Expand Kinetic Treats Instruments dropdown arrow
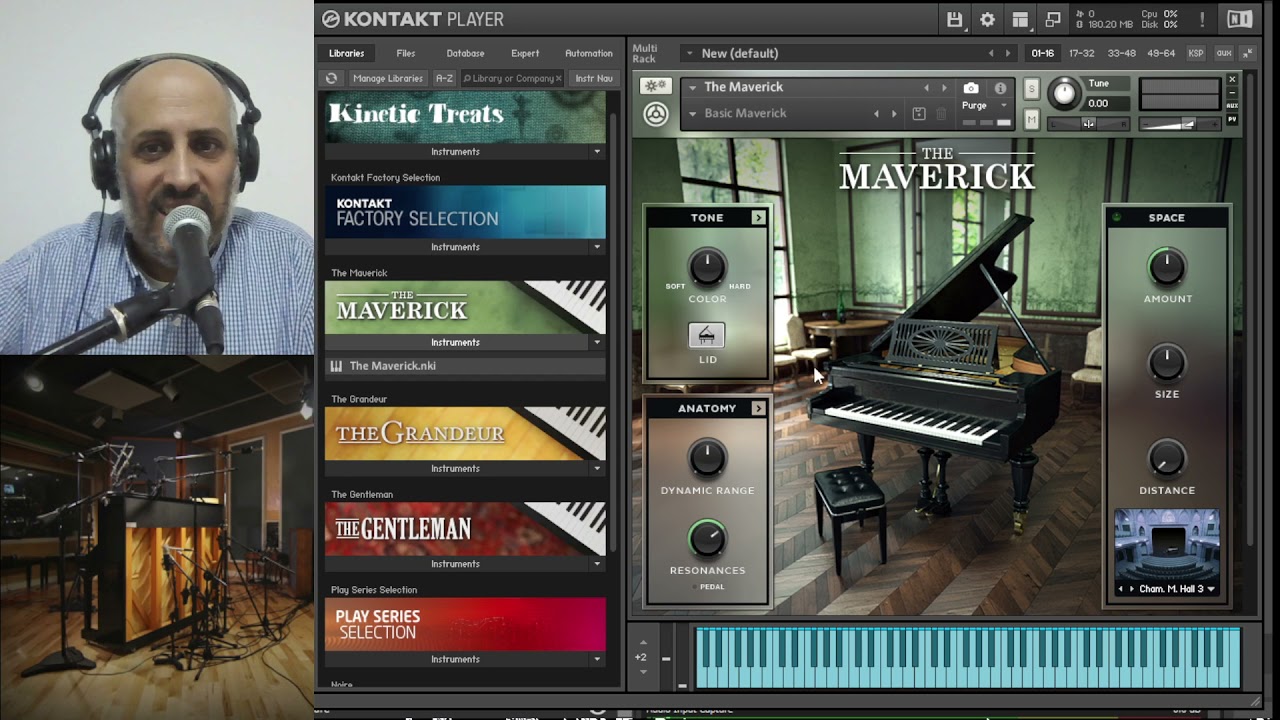This screenshot has width=1280, height=720. (597, 152)
